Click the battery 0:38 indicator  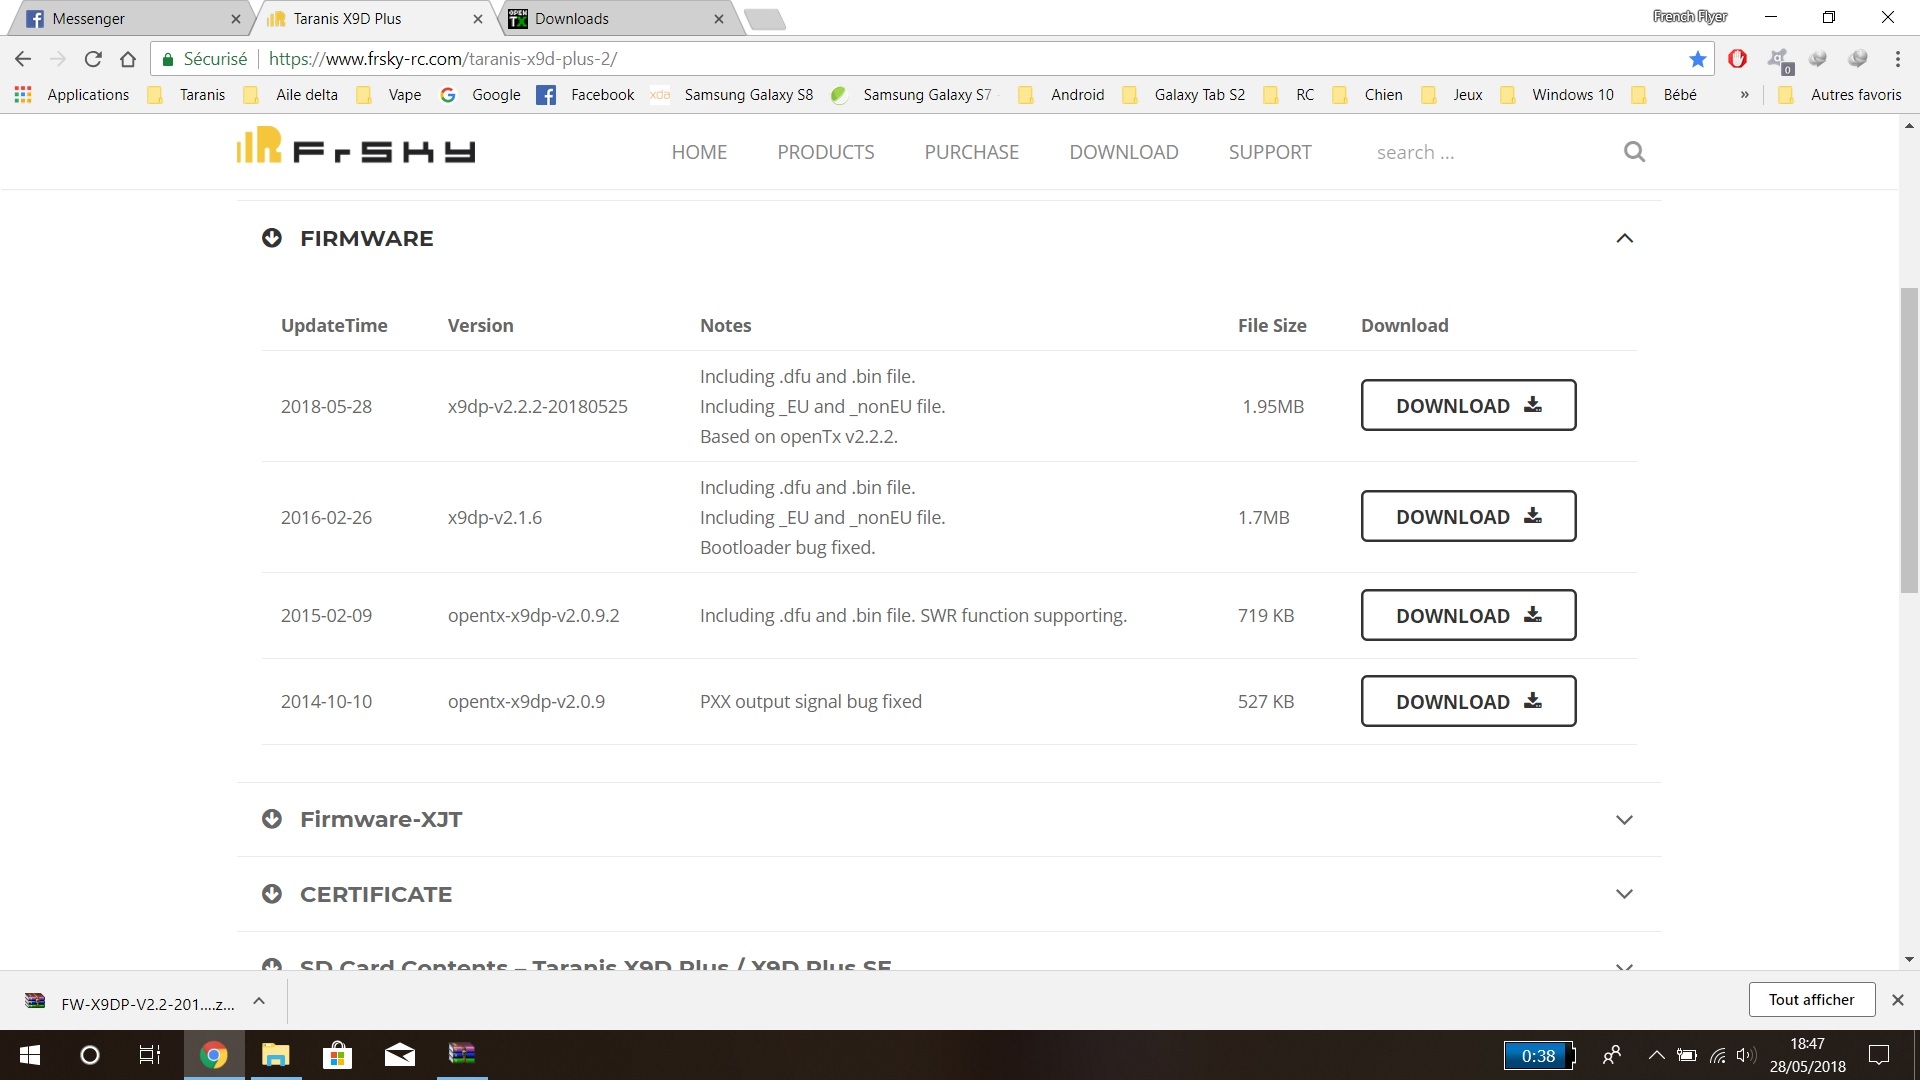click(1540, 1055)
